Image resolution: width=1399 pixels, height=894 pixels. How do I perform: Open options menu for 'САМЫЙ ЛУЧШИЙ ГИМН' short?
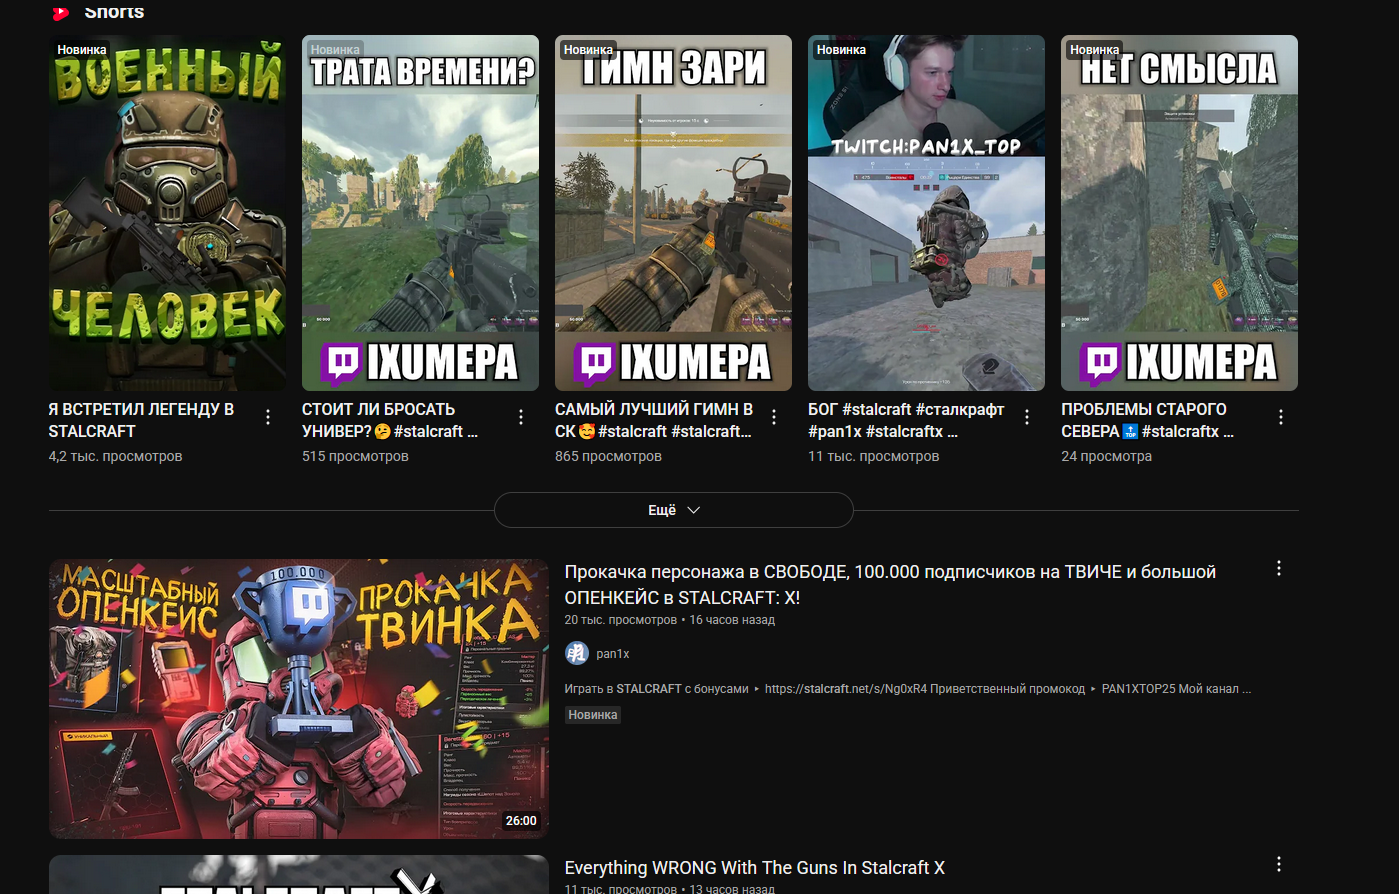pyautogui.click(x=774, y=417)
